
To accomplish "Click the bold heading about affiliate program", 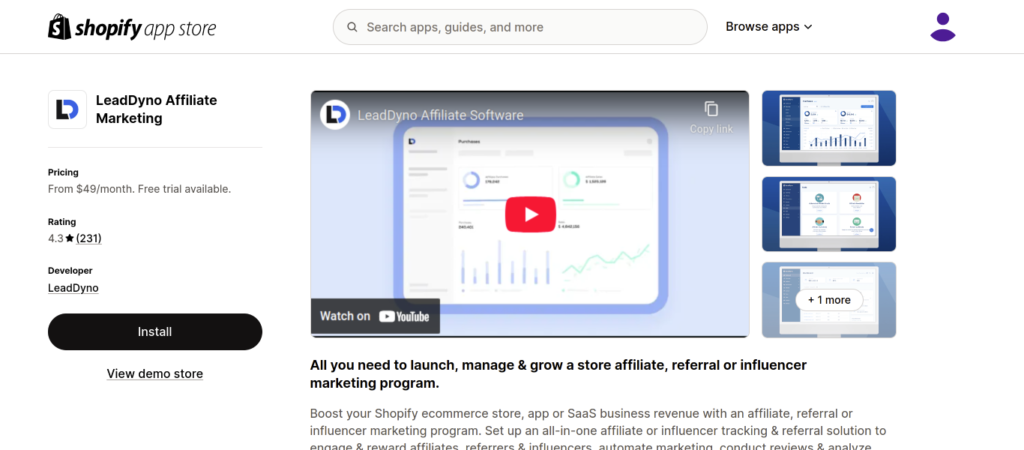I will (558, 374).
